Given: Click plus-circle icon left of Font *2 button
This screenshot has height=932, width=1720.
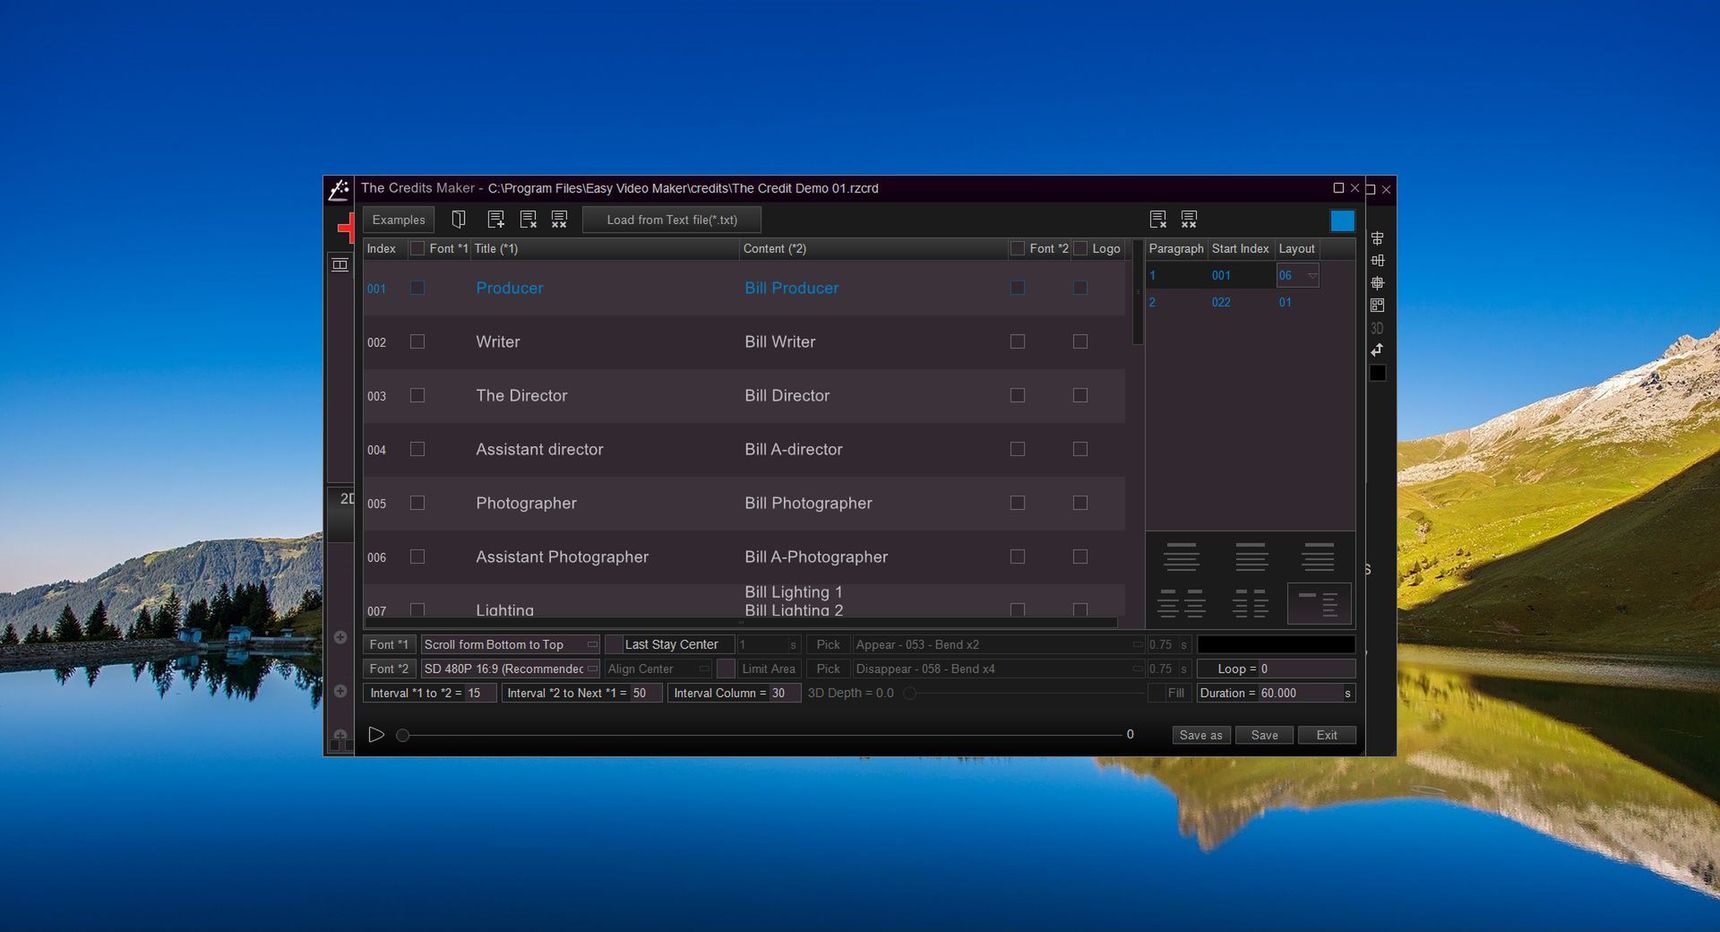Looking at the screenshot, I should click(x=340, y=691).
